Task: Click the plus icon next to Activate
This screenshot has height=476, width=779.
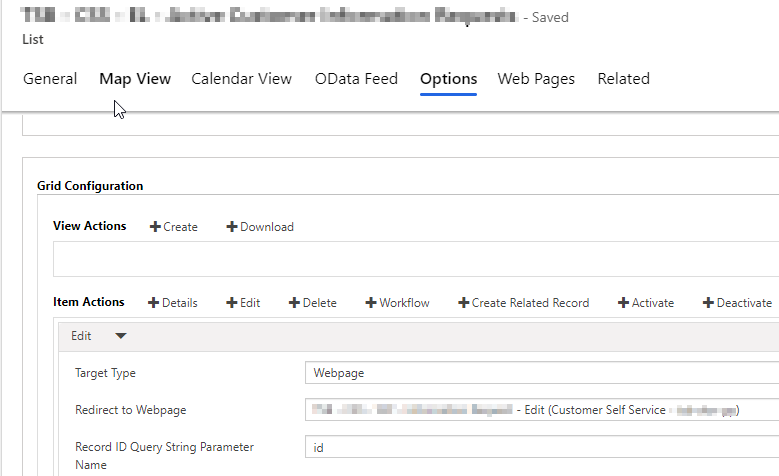Action: tap(624, 303)
